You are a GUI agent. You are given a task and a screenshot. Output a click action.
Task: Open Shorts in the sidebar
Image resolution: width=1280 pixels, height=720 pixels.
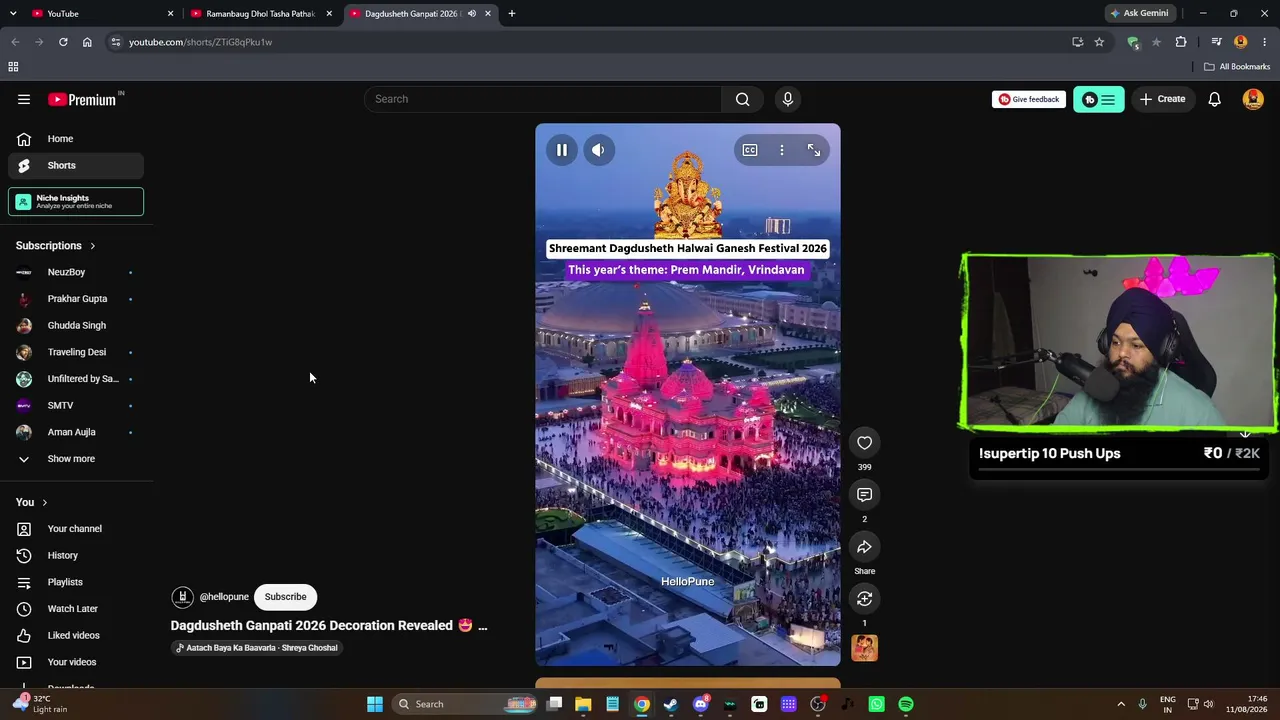click(x=76, y=165)
